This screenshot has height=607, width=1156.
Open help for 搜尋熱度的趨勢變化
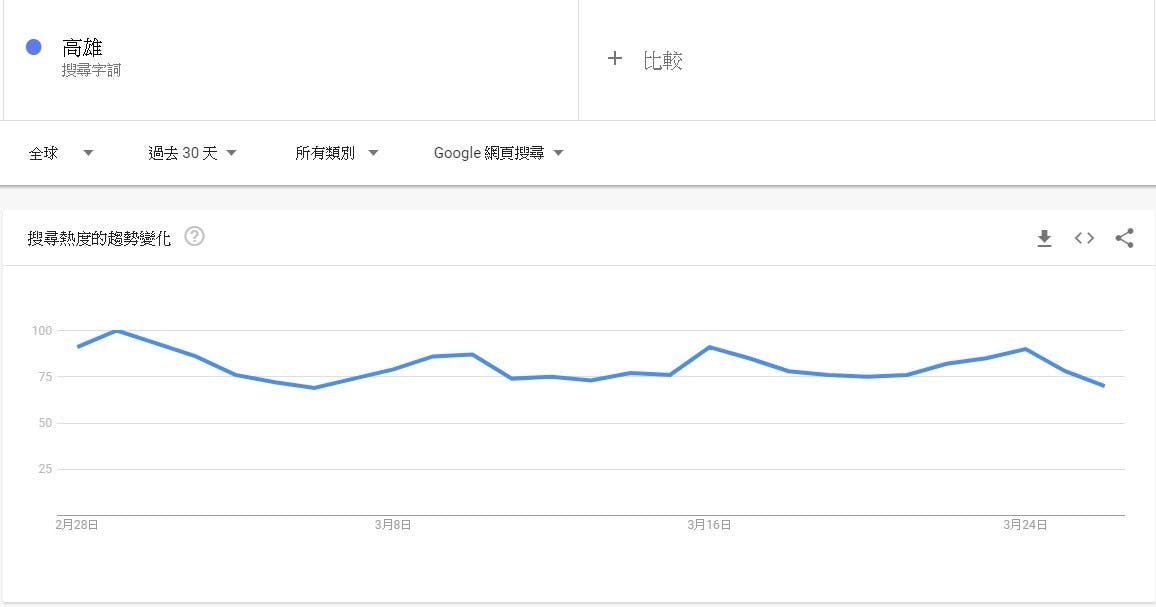(195, 237)
